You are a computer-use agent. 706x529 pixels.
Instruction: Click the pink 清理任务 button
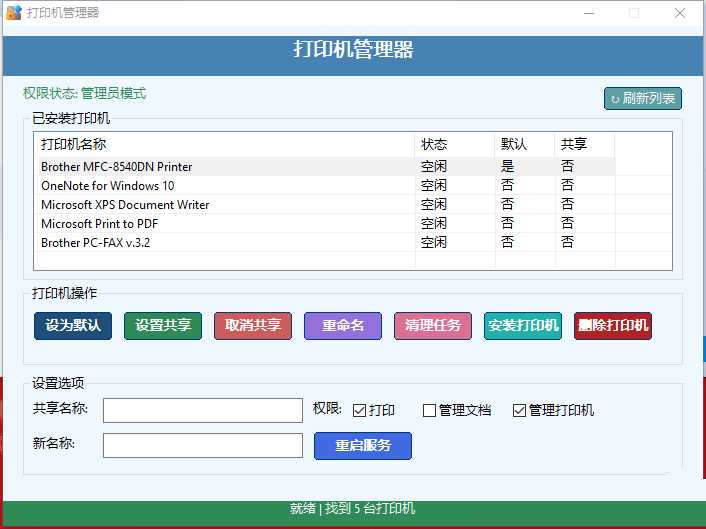[433, 326]
